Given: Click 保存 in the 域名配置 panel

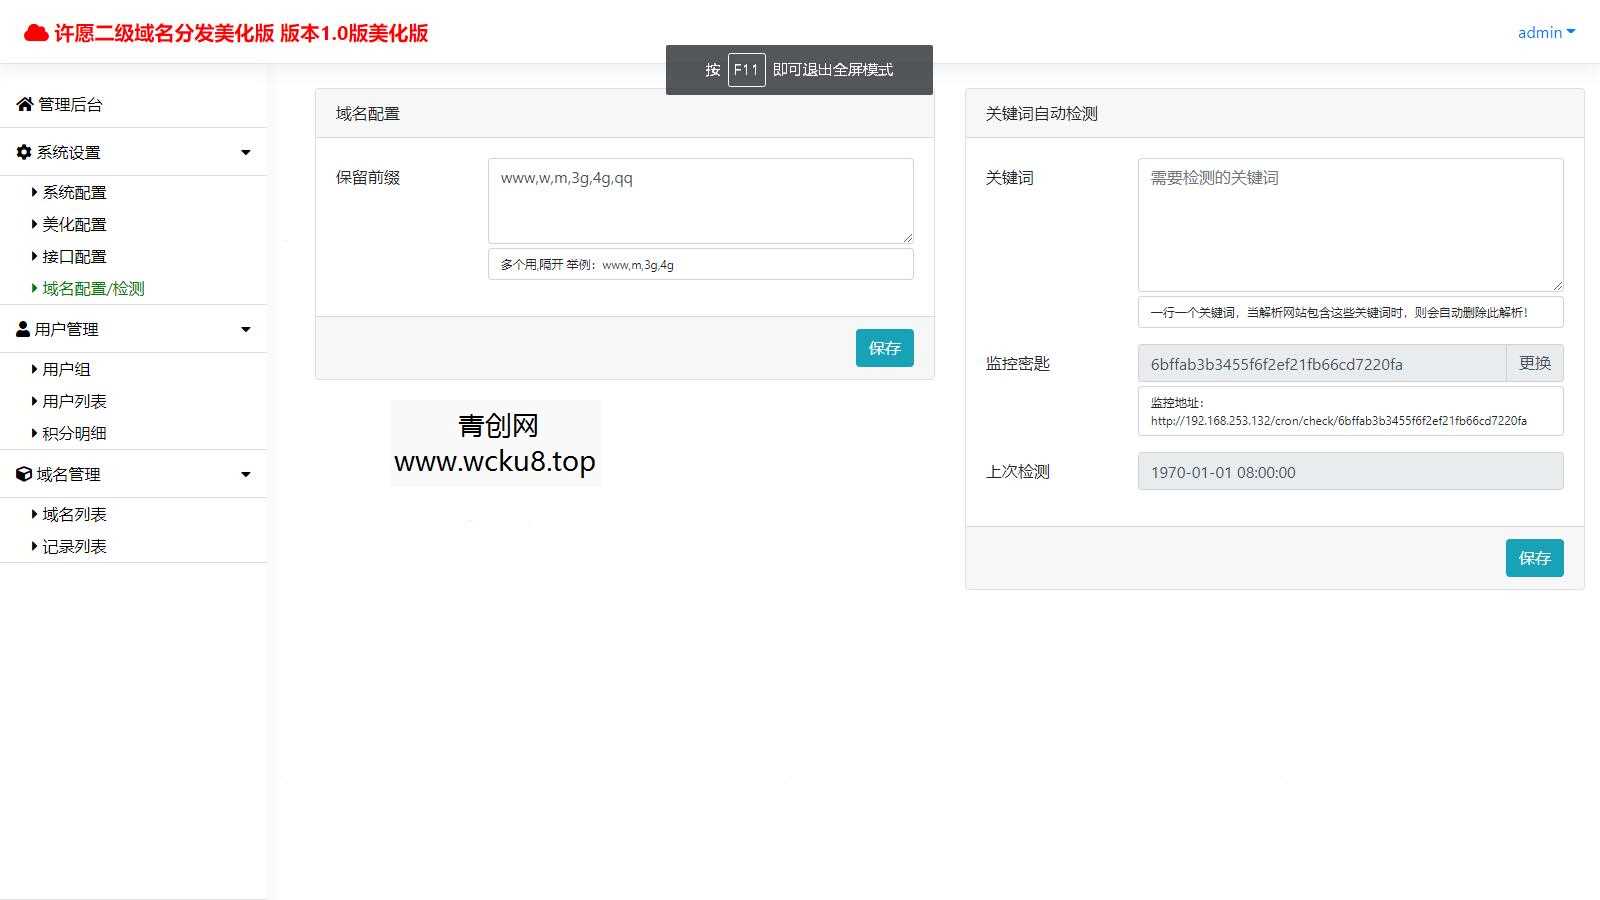Looking at the screenshot, I should pyautogui.click(x=884, y=347).
